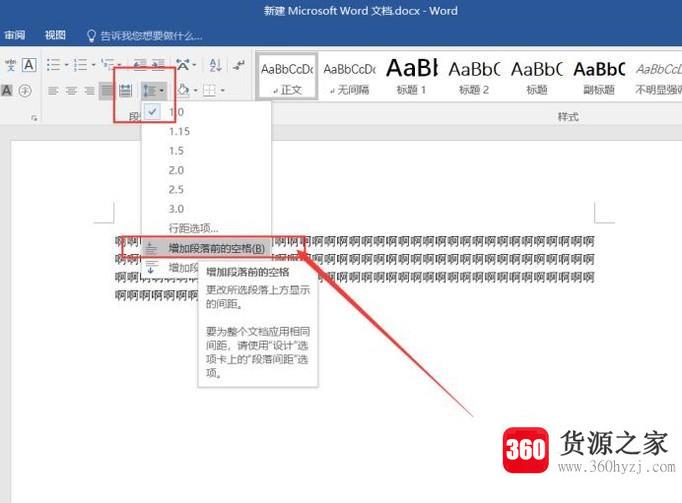Expand the numbering dropdown arrow
The height and width of the screenshot is (503, 682).
click(x=93, y=65)
